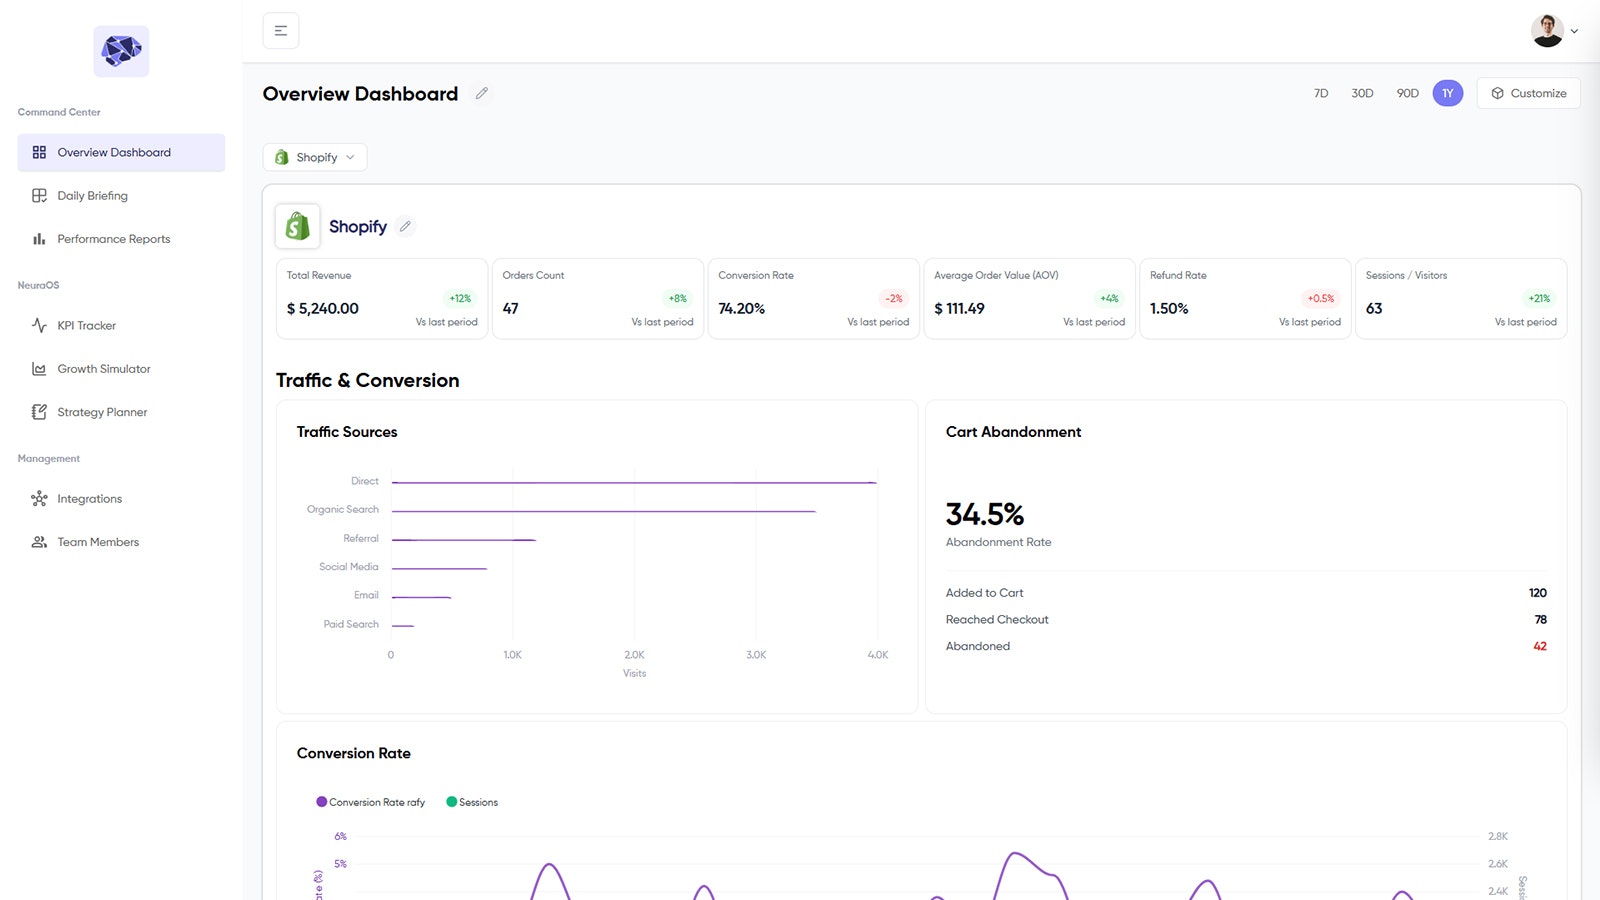Expand the profile menu chevron
This screenshot has width=1600, height=900.
(1574, 31)
